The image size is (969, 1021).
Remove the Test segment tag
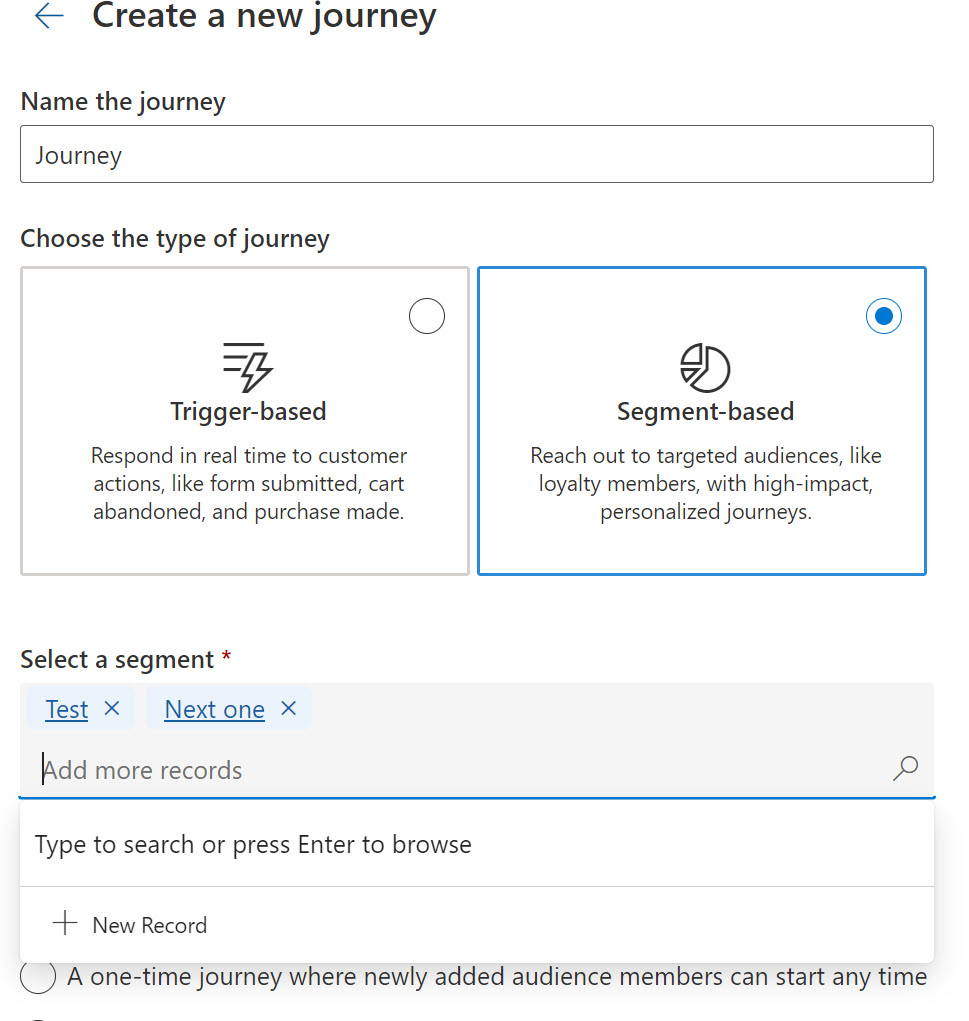tap(112, 708)
